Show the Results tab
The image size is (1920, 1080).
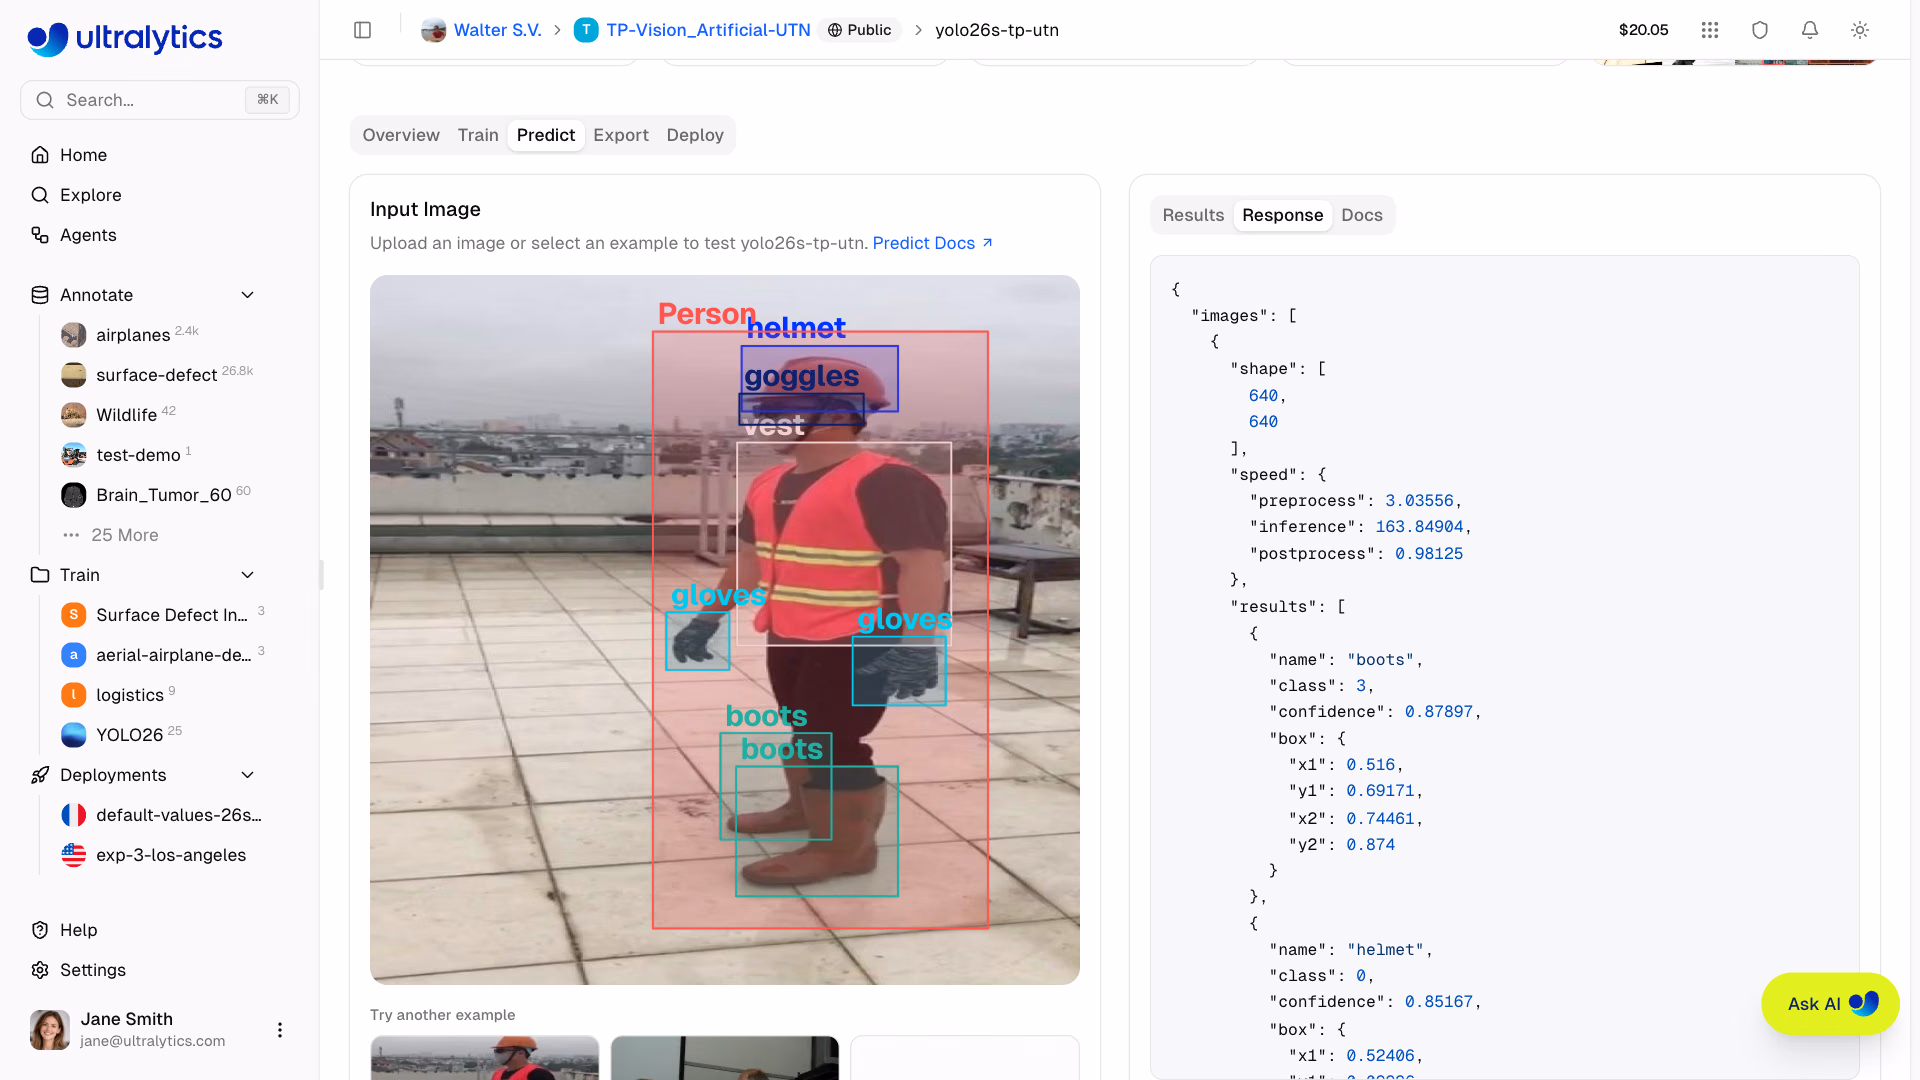point(1193,215)
